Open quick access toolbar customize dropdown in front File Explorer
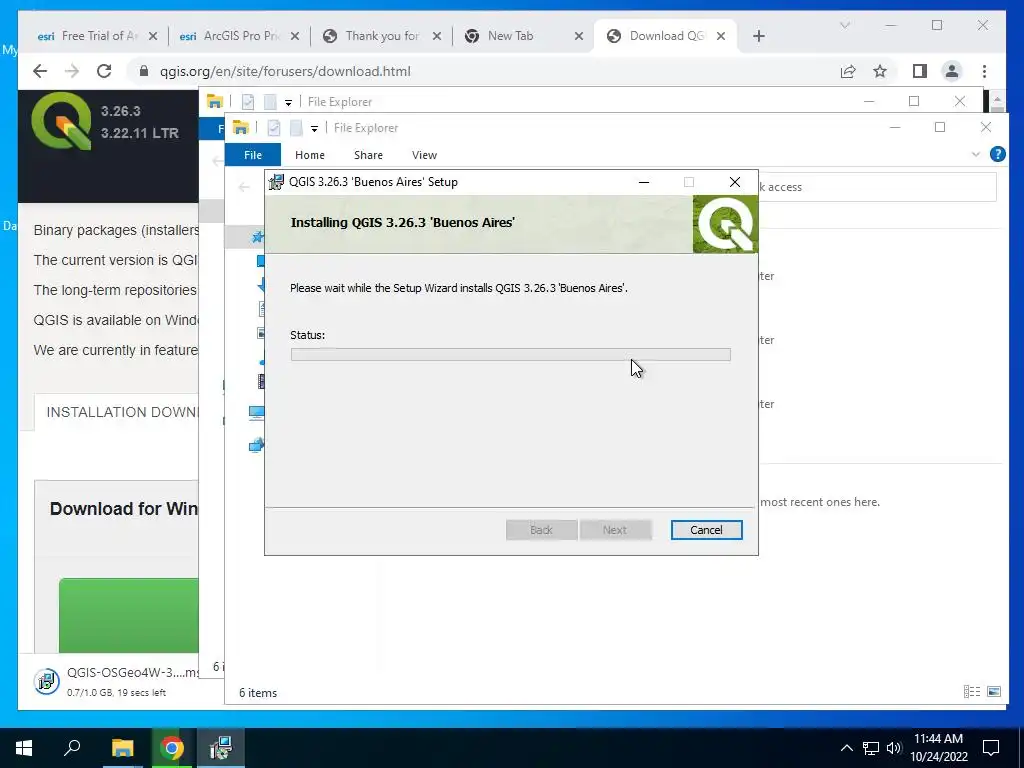The image size is (1024, 768). click(314, 129)
